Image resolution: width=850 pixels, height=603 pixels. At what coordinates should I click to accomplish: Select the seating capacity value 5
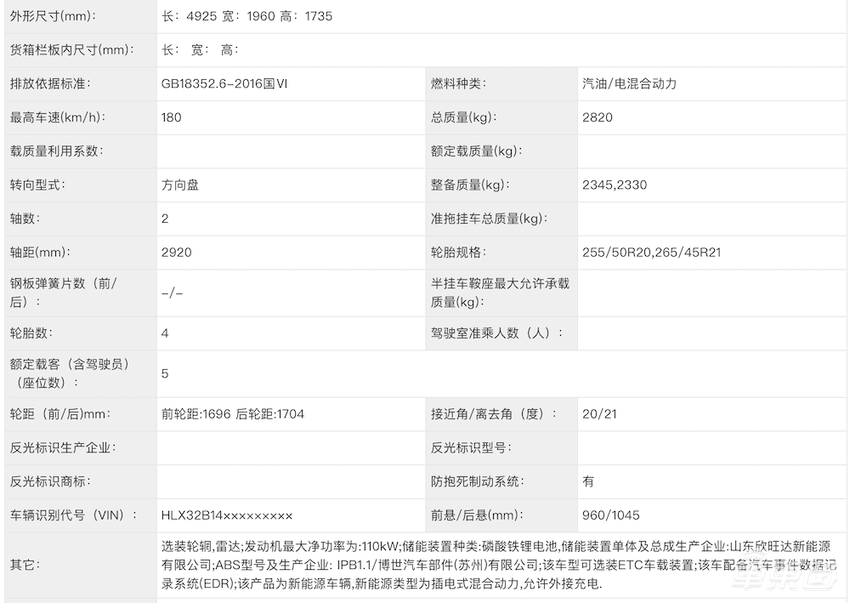tap(163, 373)
